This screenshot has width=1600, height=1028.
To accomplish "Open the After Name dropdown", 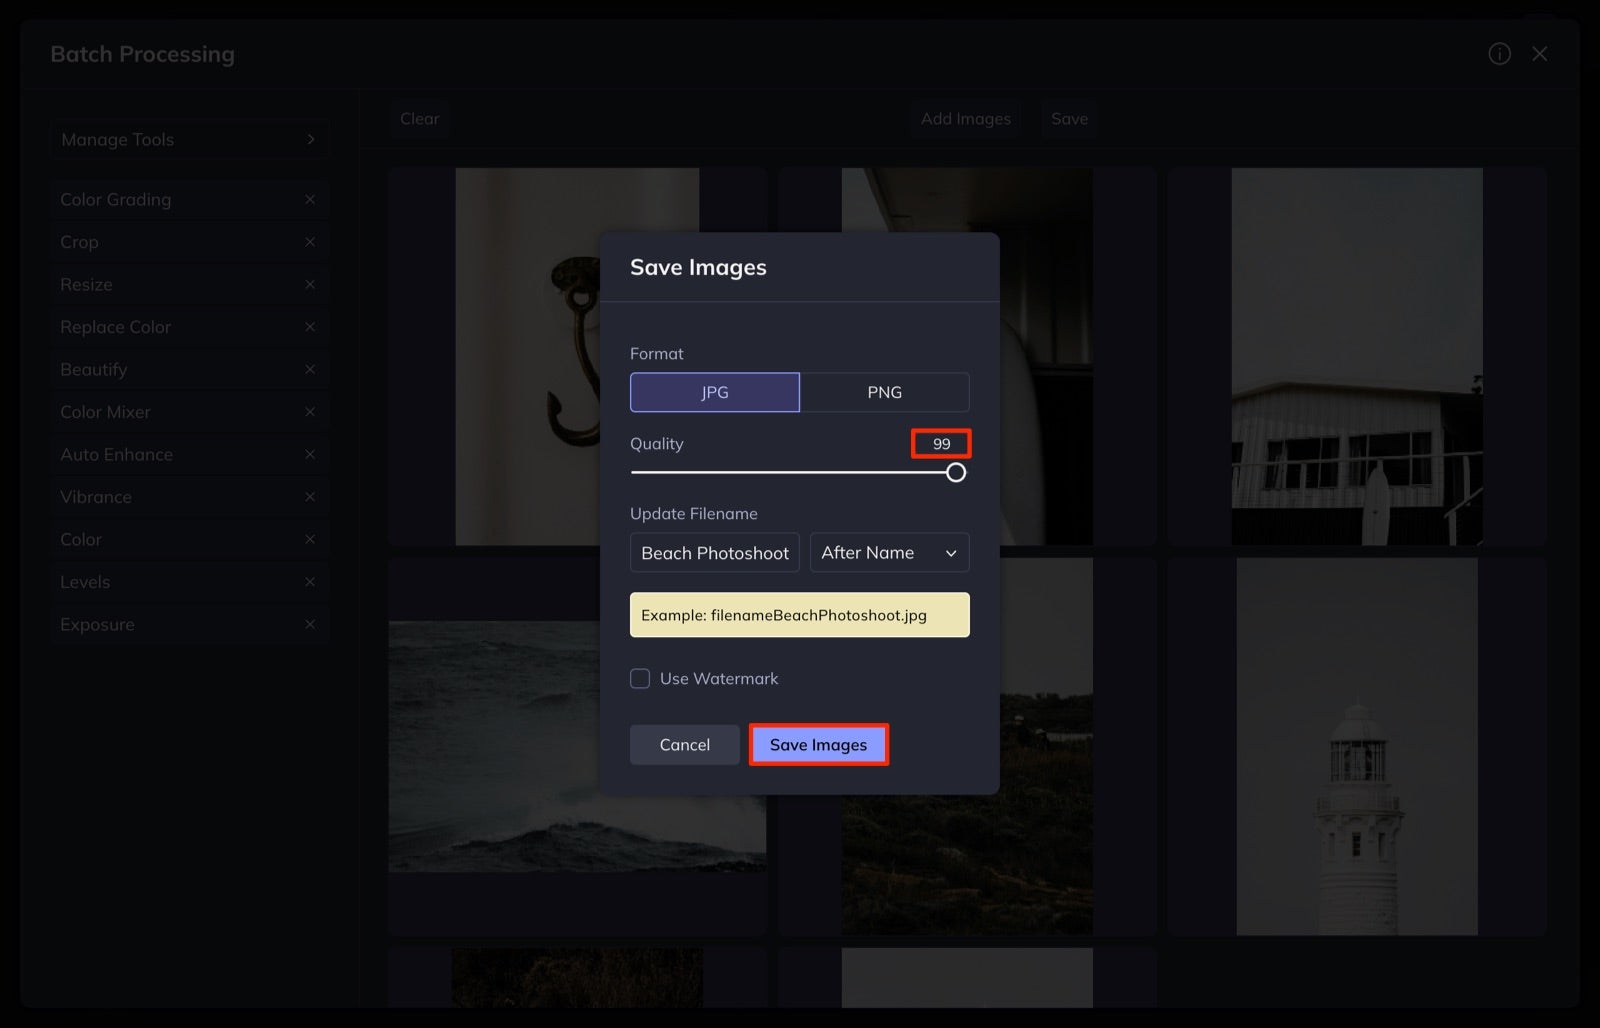I will click(889, 552).
